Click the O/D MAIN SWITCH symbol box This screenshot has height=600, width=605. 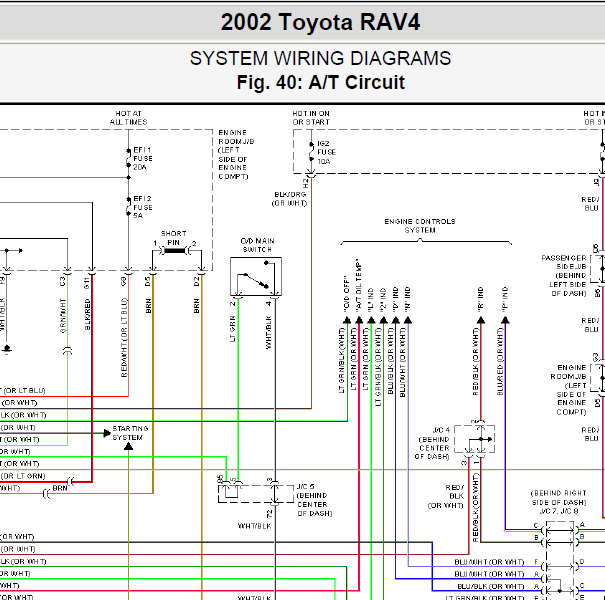256,277
